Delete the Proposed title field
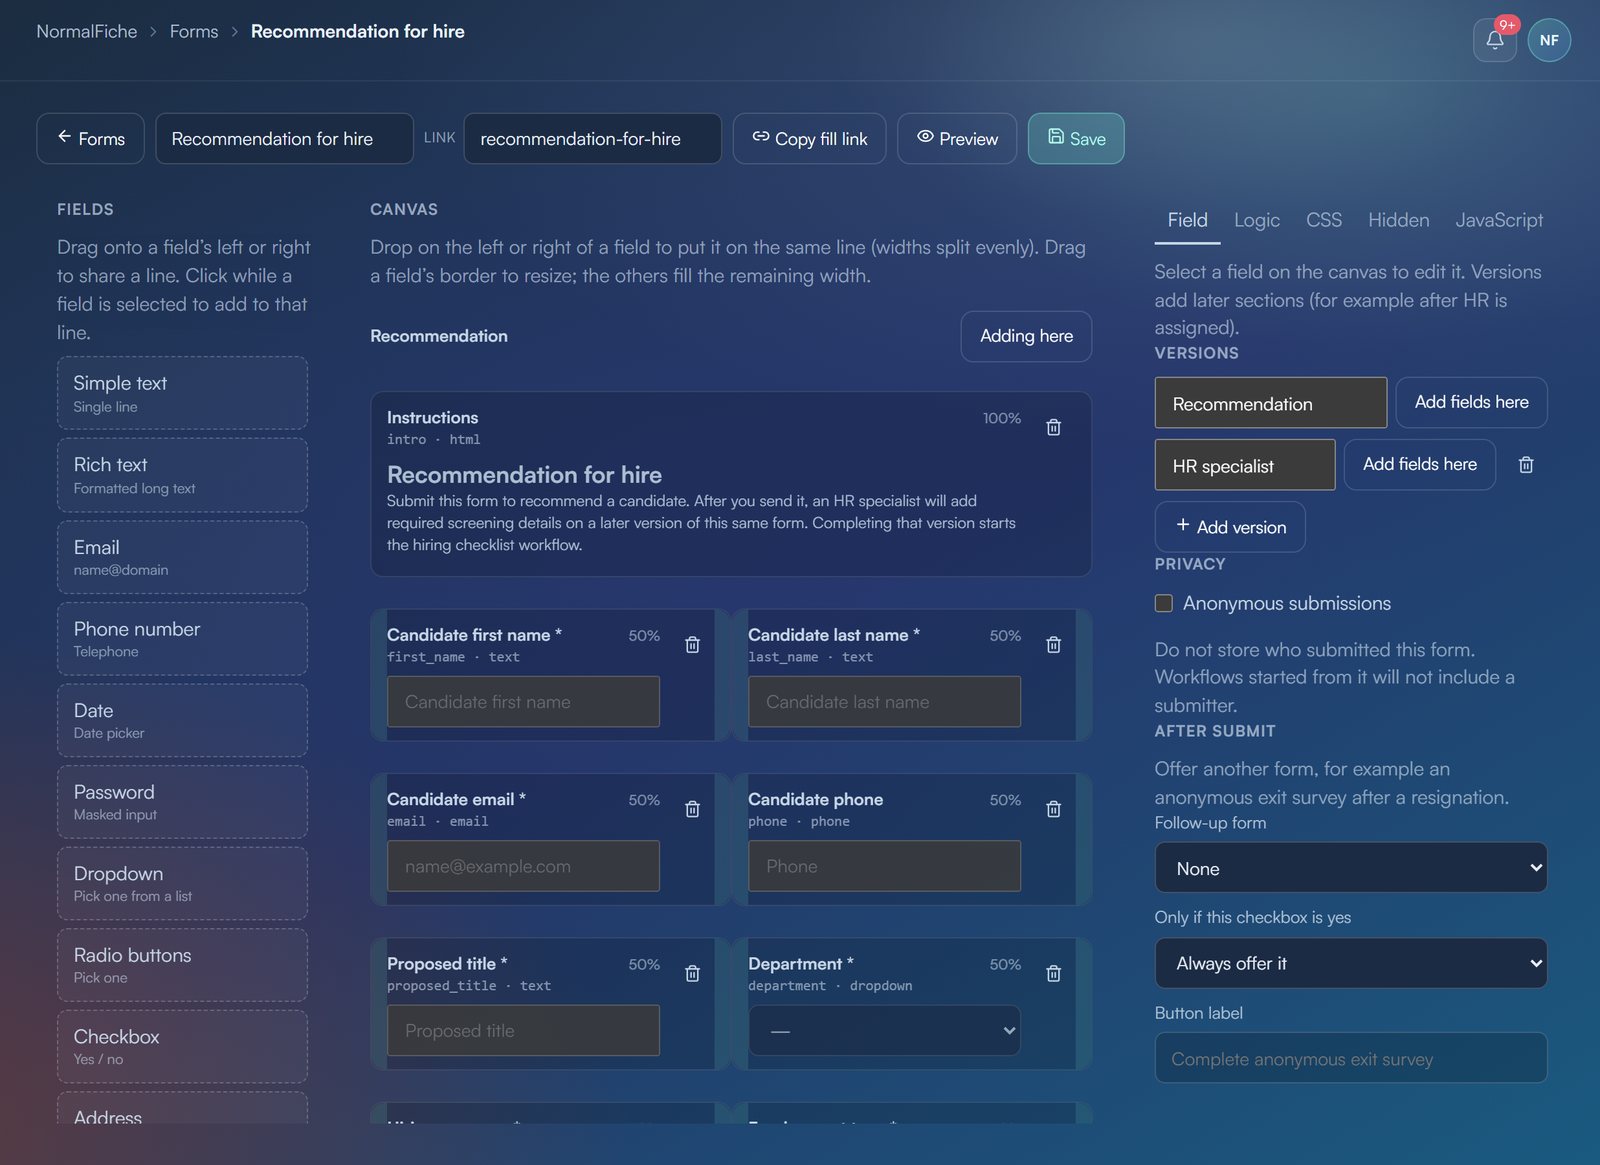The image size is (1600, 1165). point(692,973)
